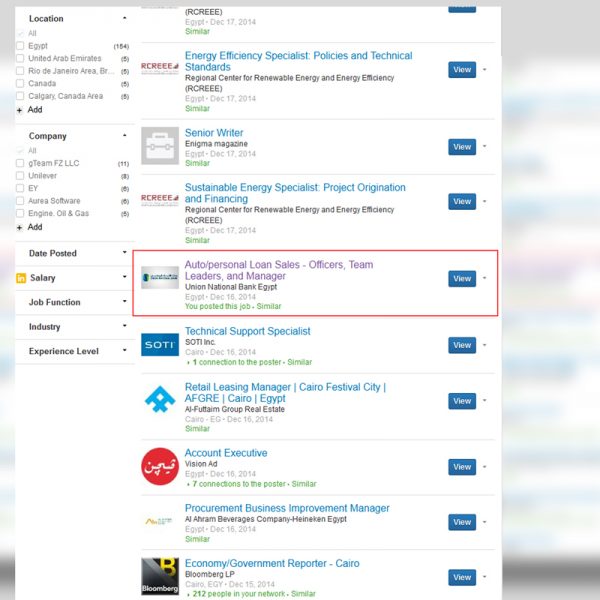Viewport: 600px width, 600px height.
Task: Collapse the Location filter section
Action: click(x=124, y=18)
